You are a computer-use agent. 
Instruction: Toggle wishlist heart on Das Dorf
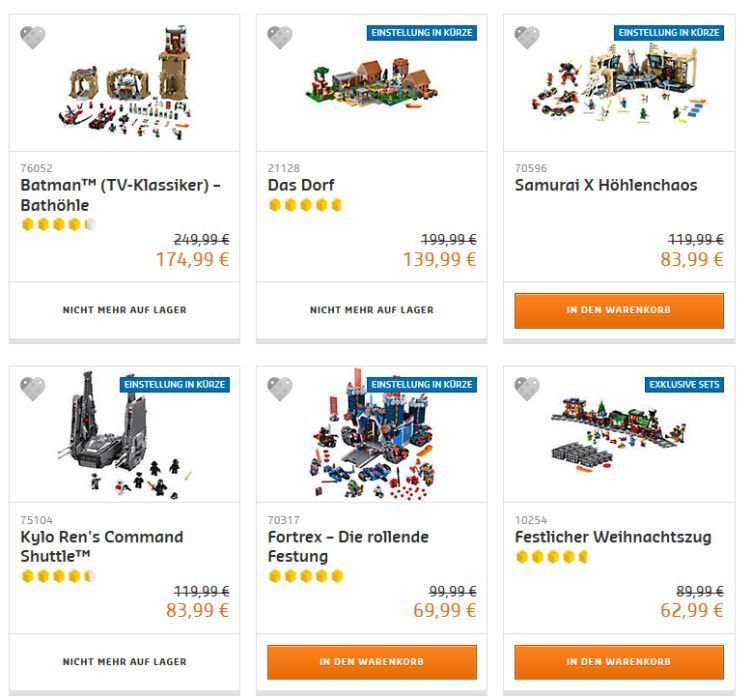(x=280, y=38)
